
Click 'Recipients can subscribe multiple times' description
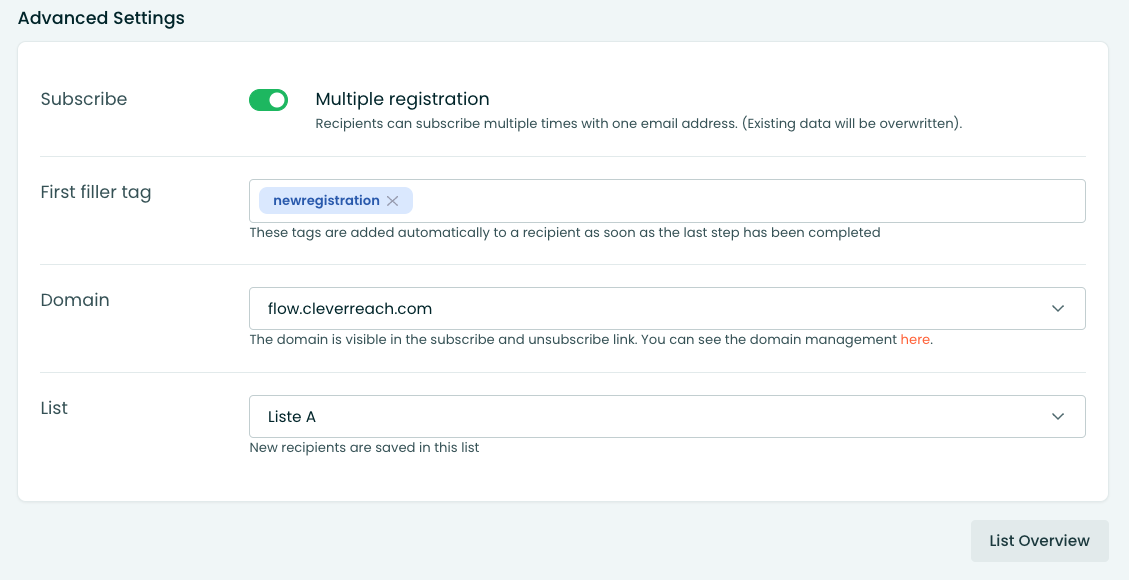point(638,124)
